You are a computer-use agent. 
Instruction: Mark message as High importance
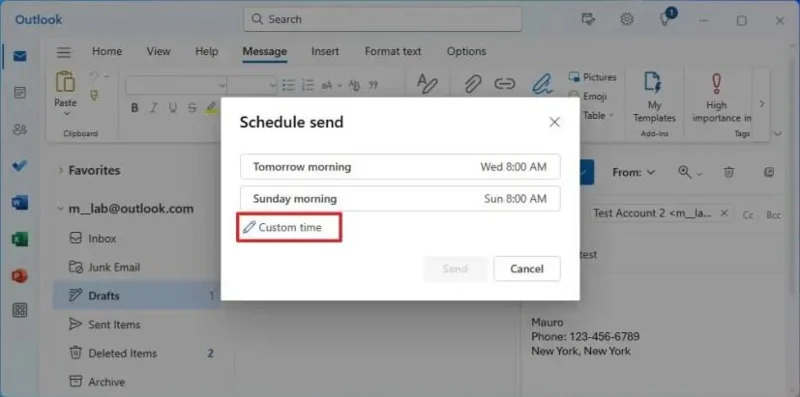point(717,97)
